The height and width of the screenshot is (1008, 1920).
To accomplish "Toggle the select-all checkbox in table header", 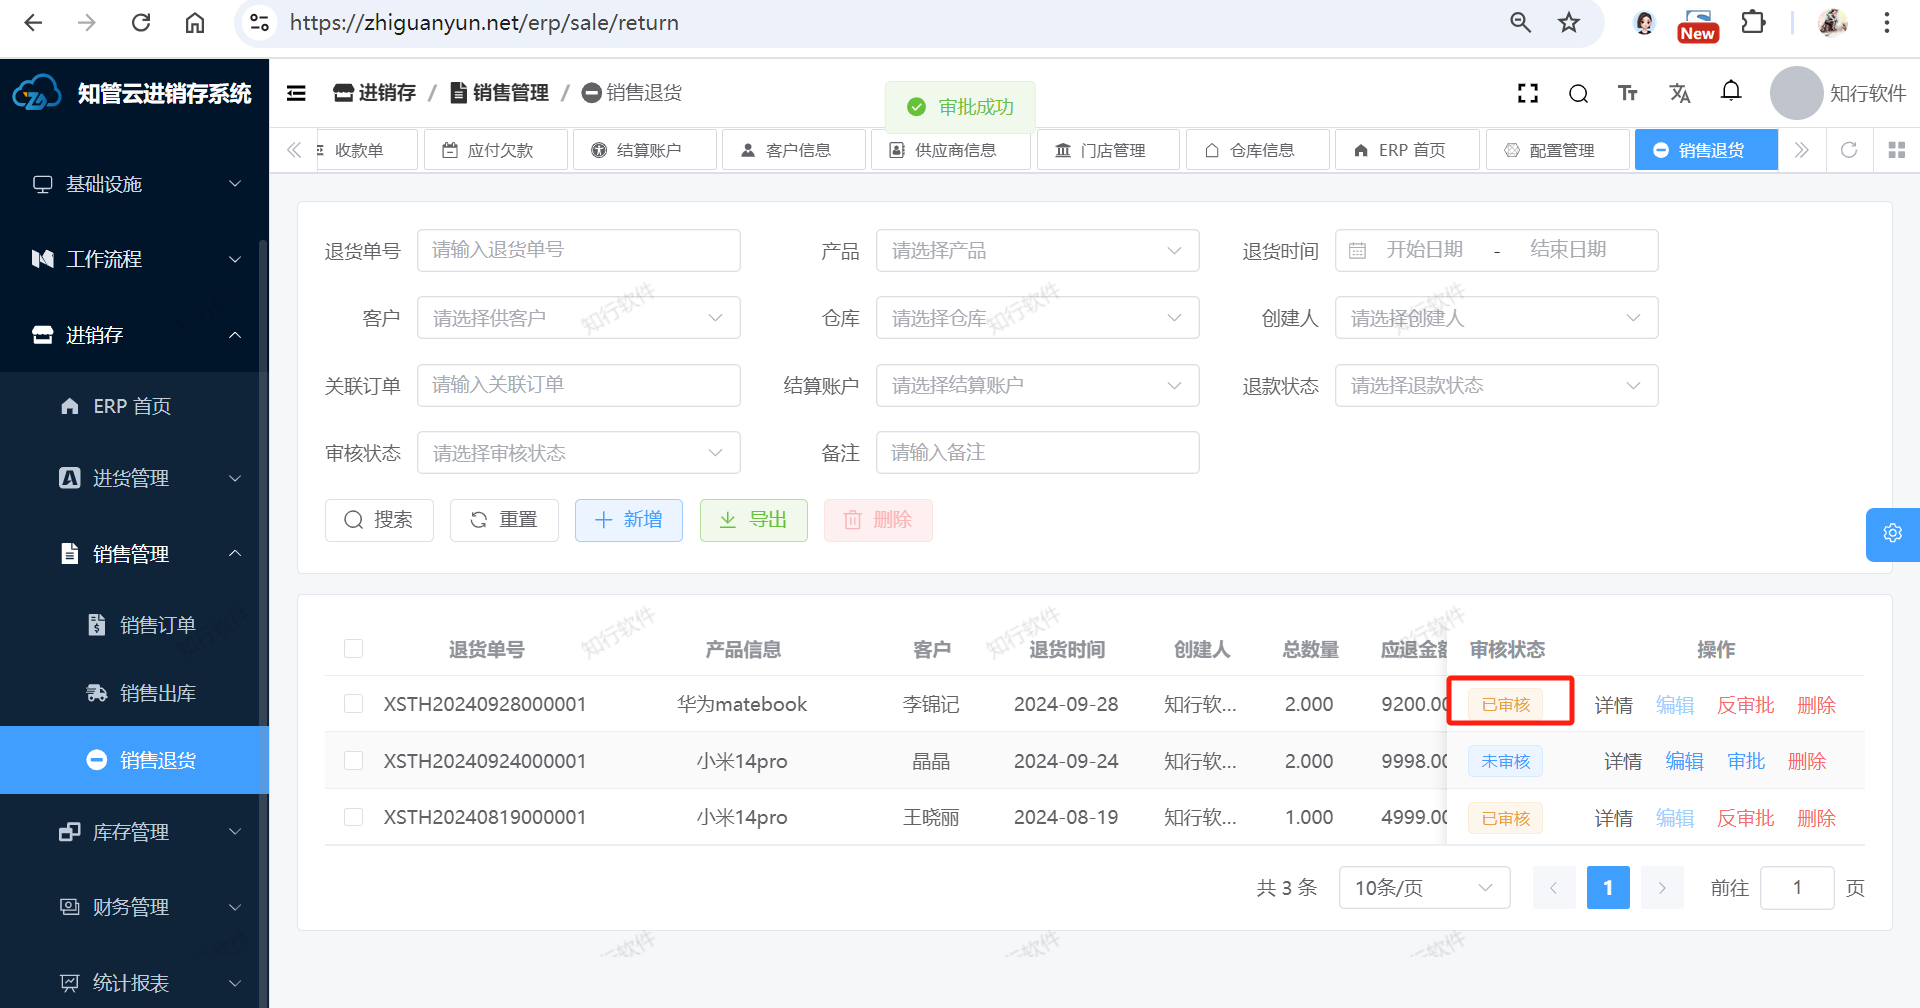I will click(x=353, y=649).
